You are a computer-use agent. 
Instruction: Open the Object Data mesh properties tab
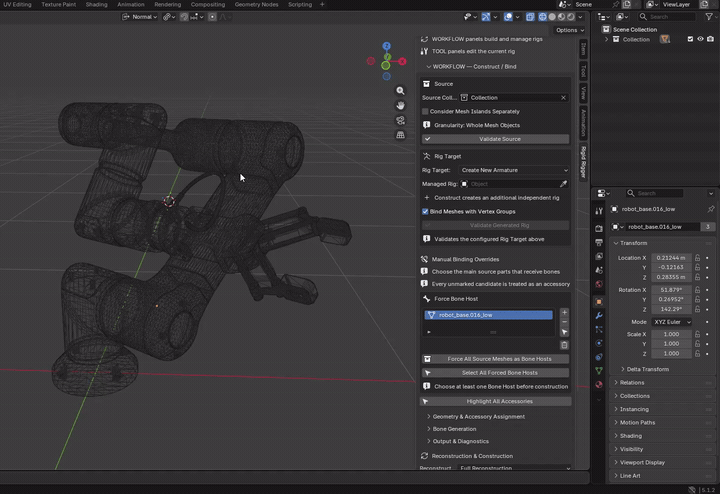tap(599, 370)
